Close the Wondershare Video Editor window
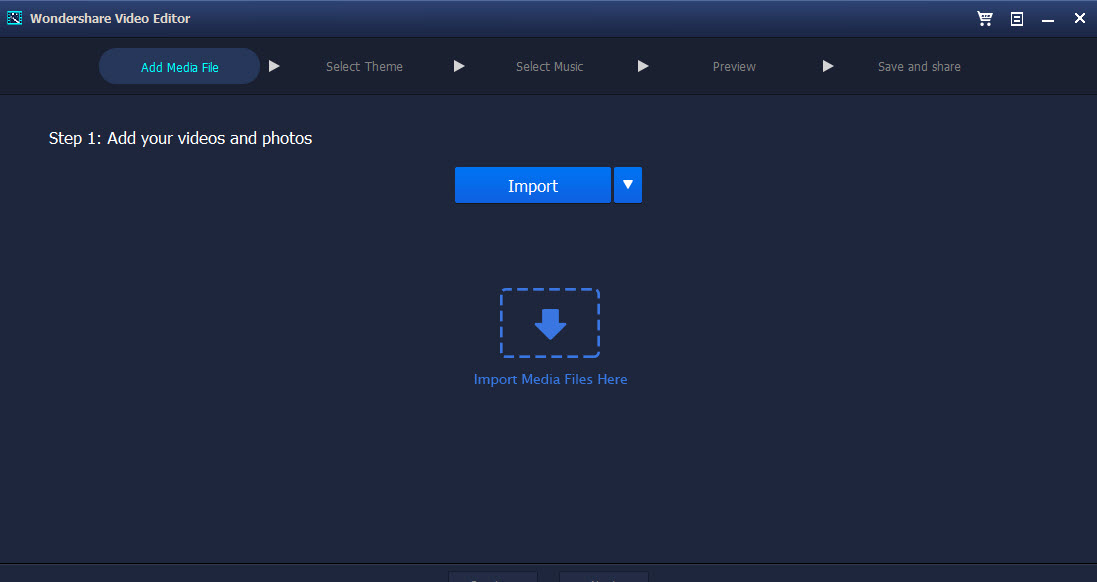Viewport: 1097px width, 582px height. click(1080, 19)
